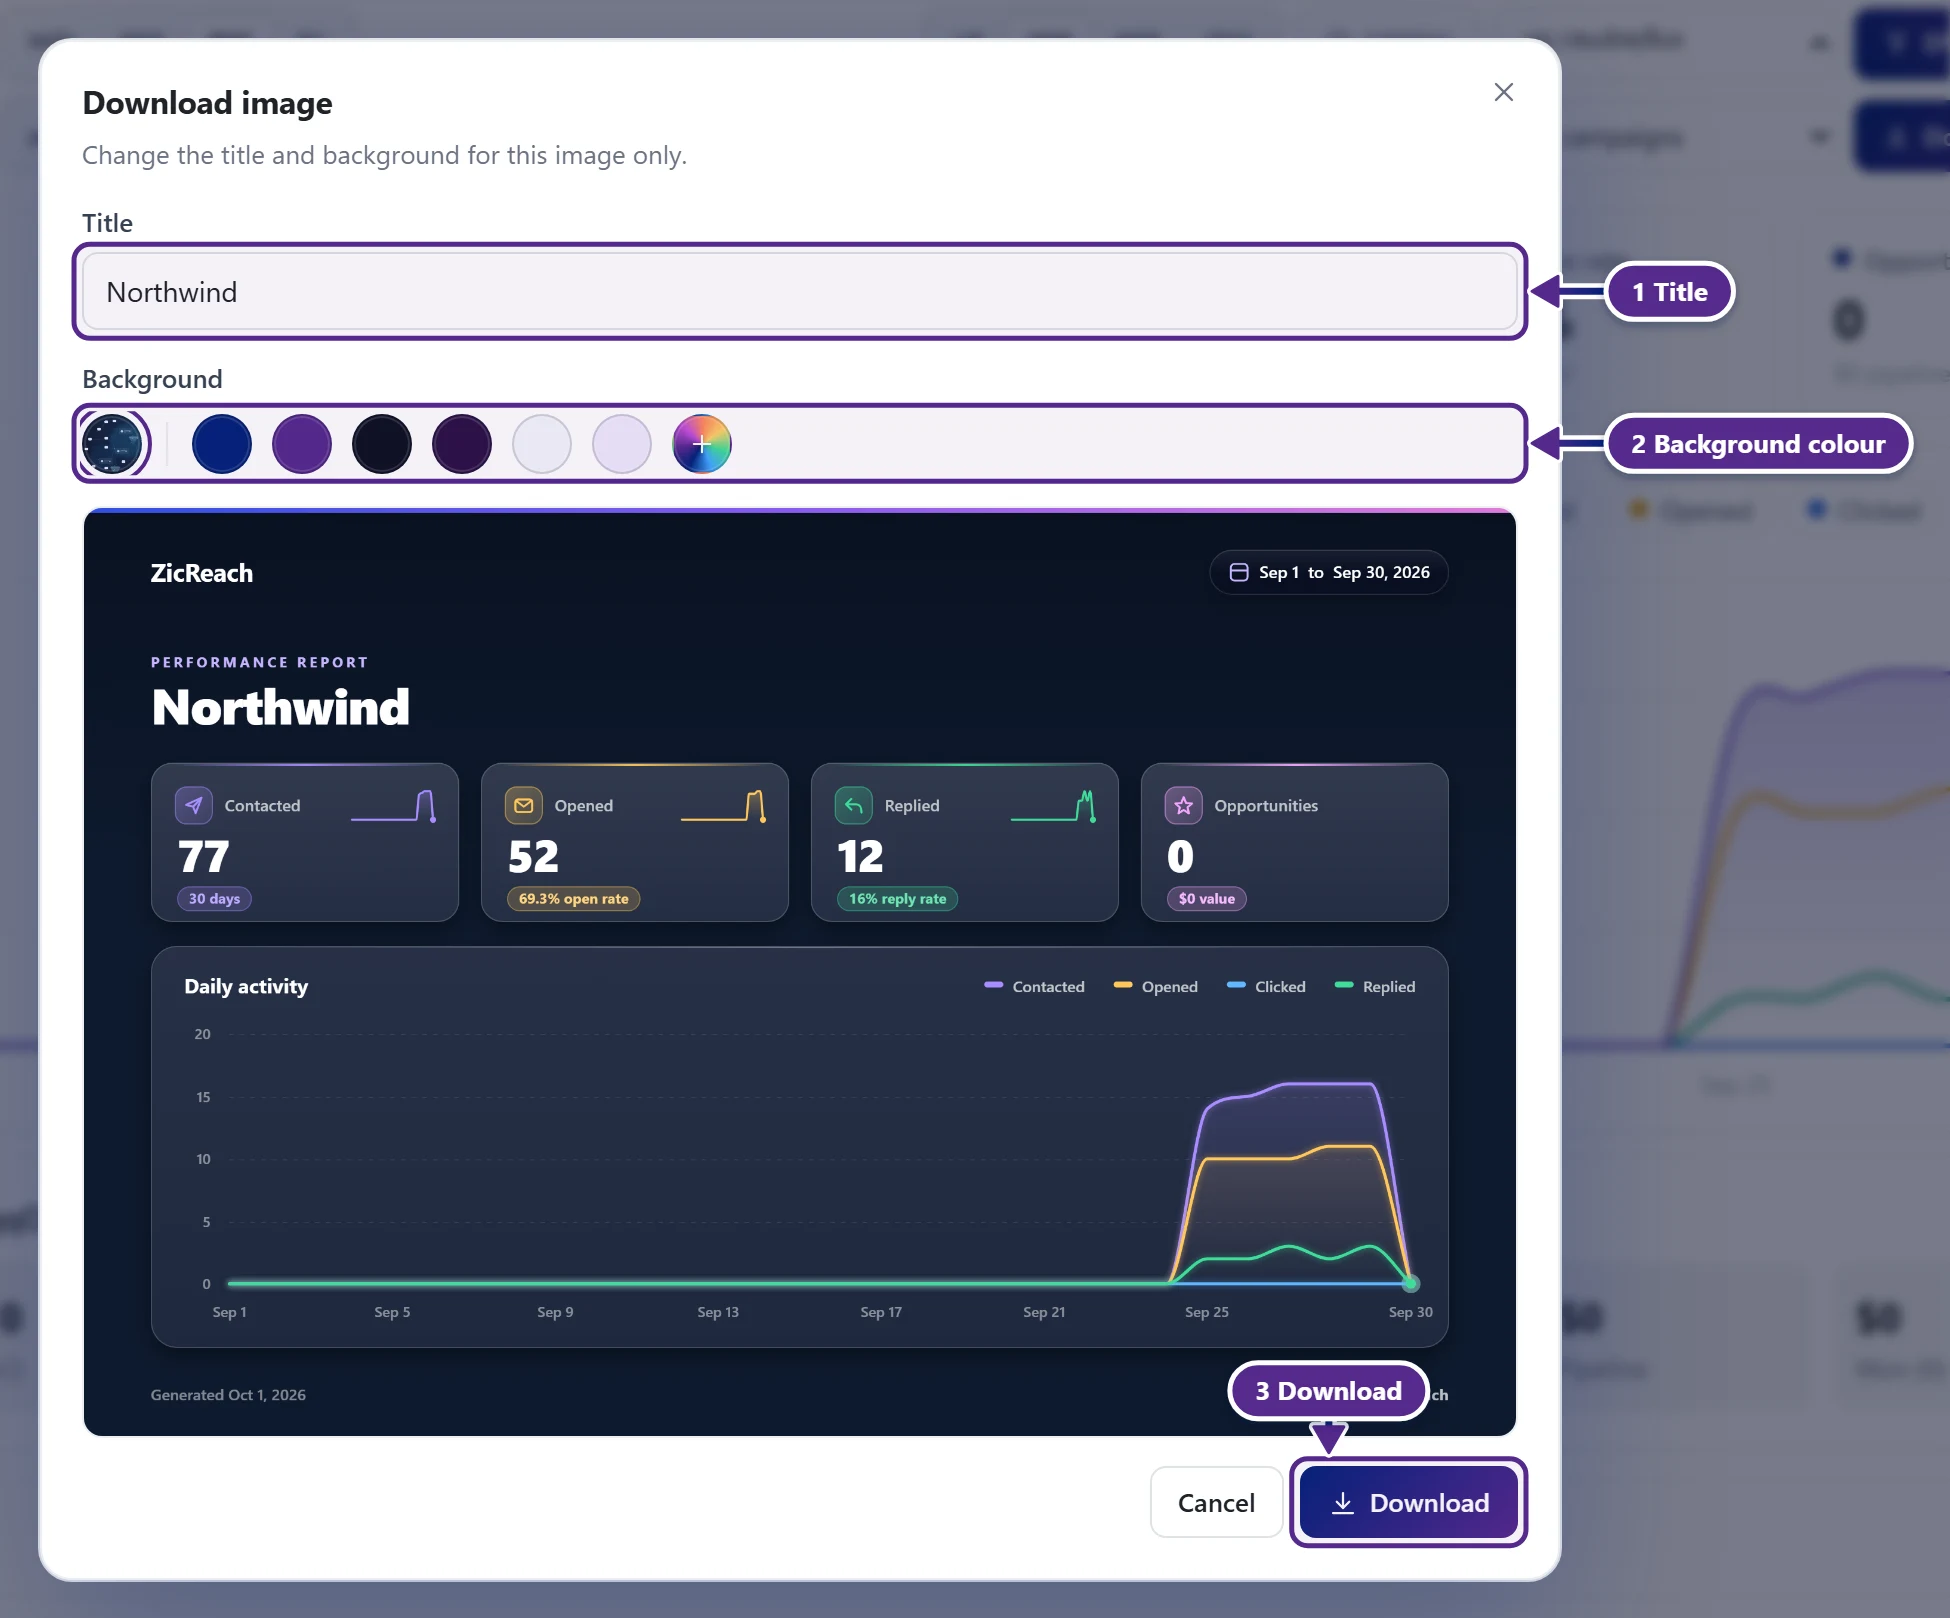Click the Download button
The height and width of the screenshot is (1618, 1950).
[x=1408, y=1502]
